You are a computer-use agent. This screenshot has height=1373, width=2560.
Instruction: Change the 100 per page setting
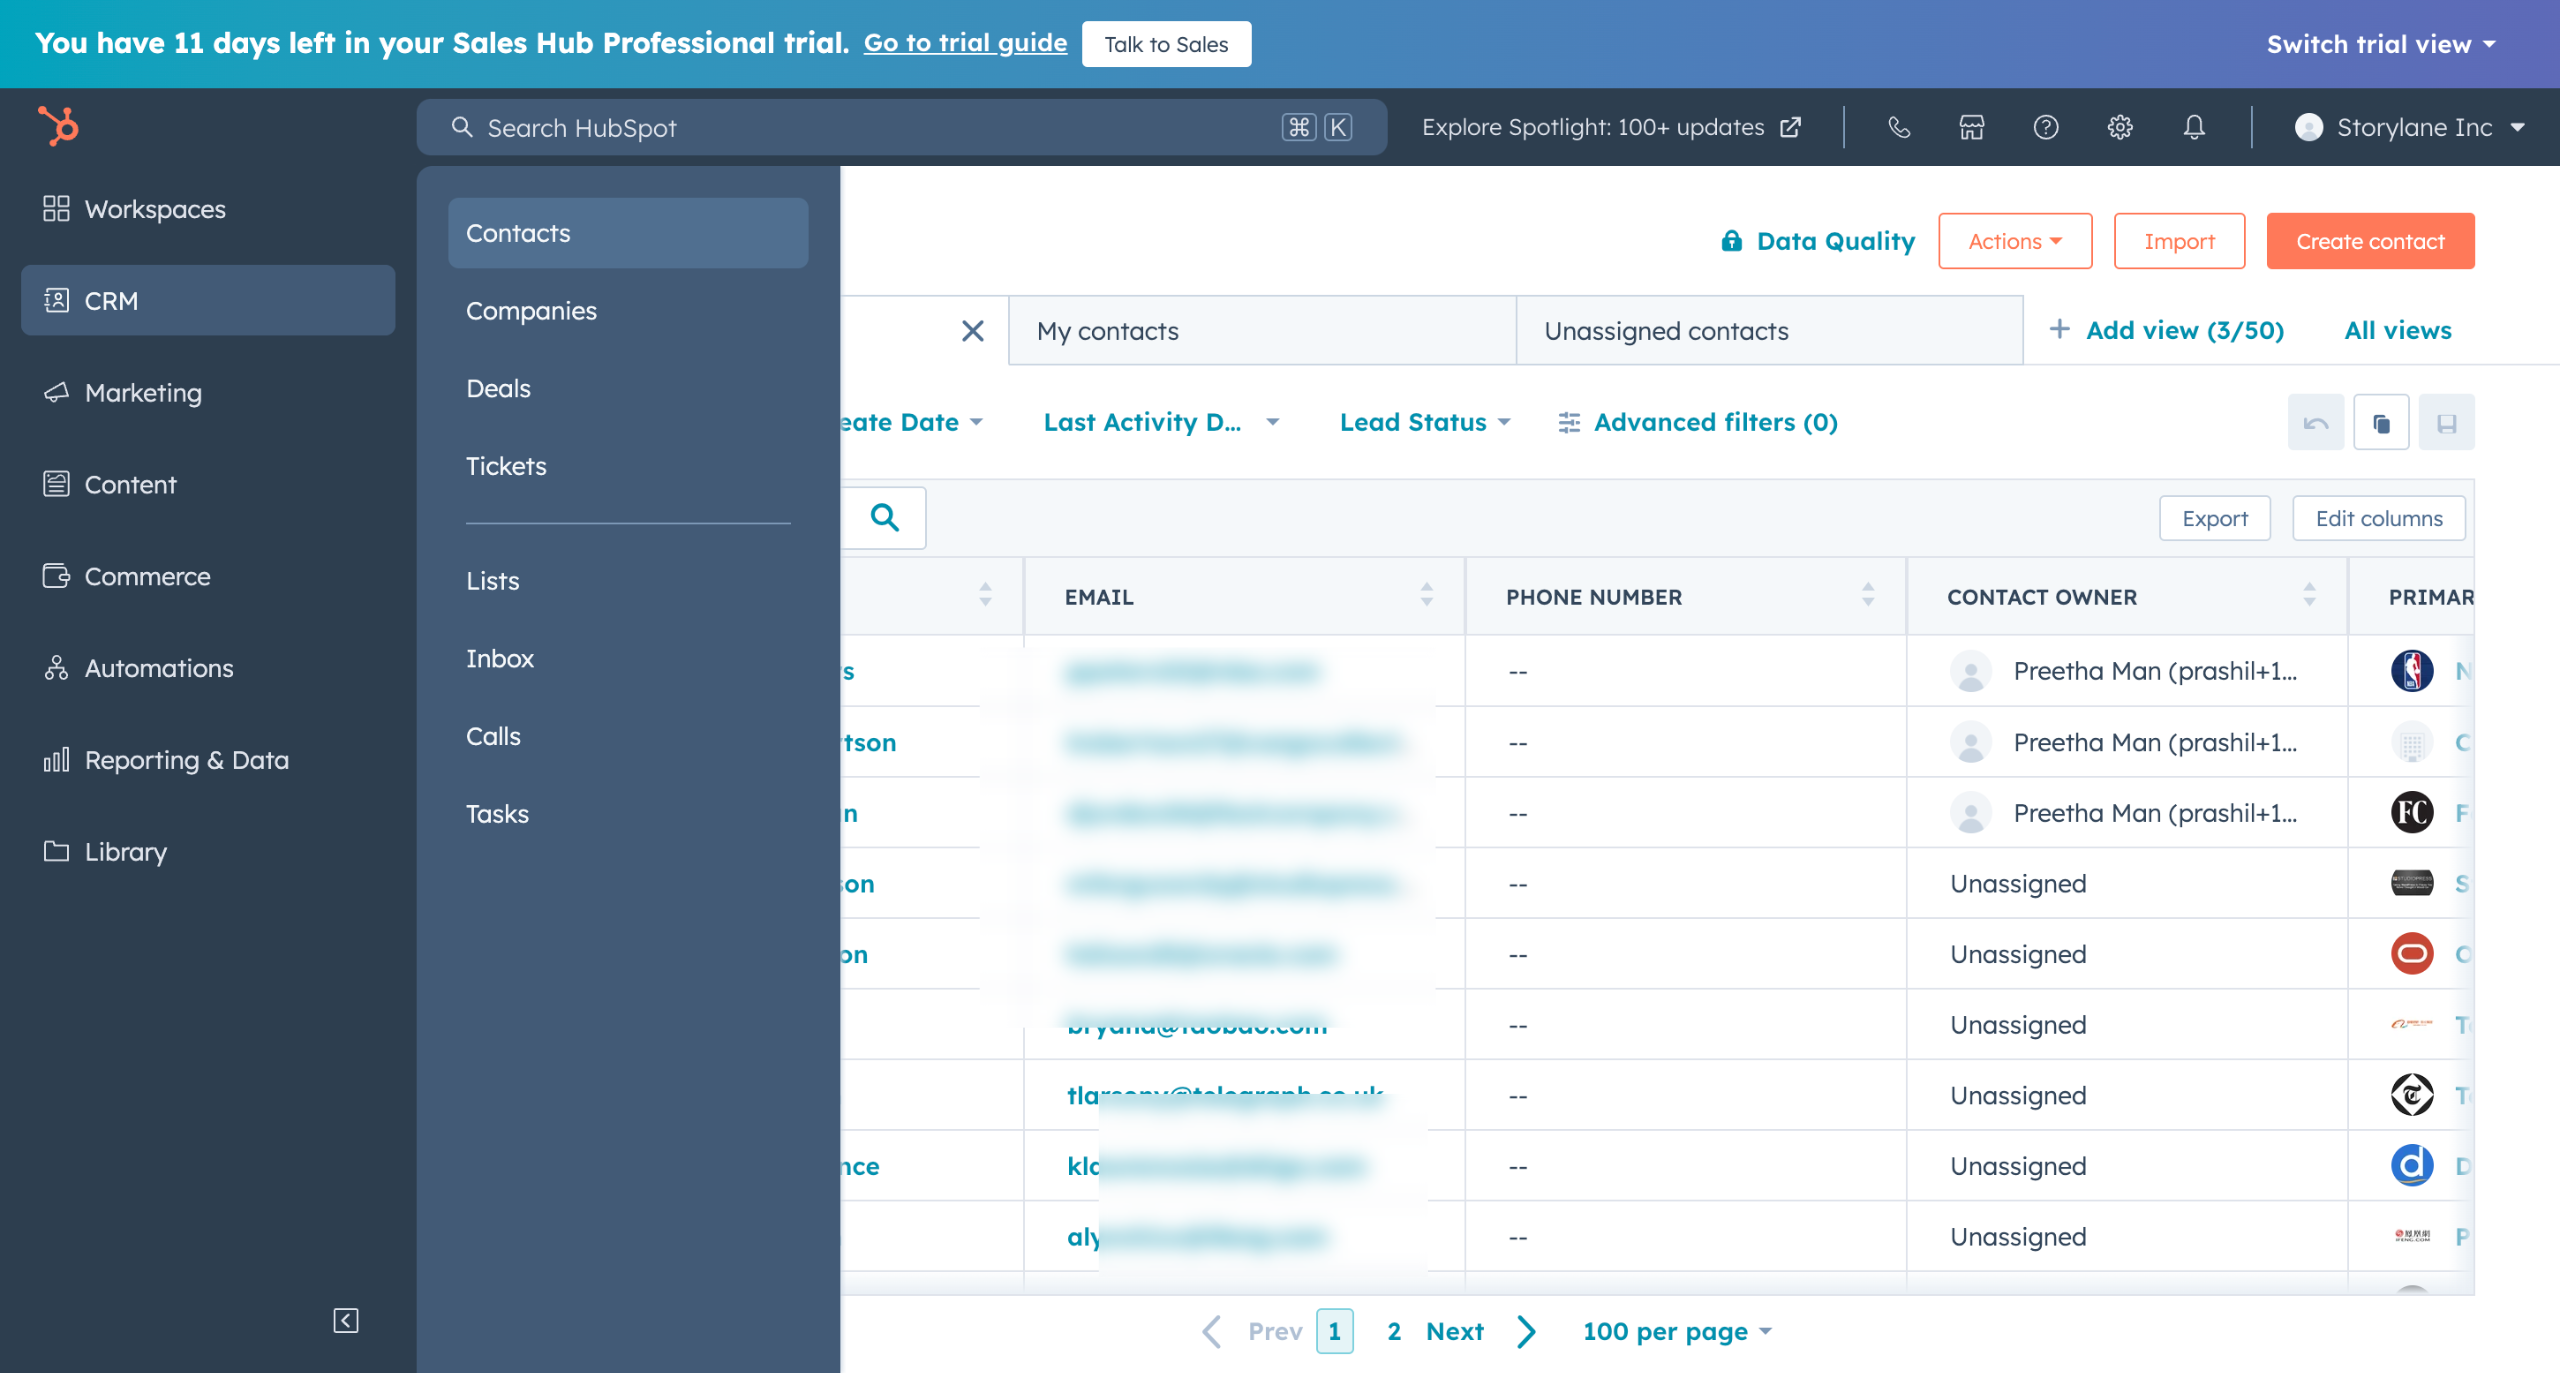click(1677, 1331)
